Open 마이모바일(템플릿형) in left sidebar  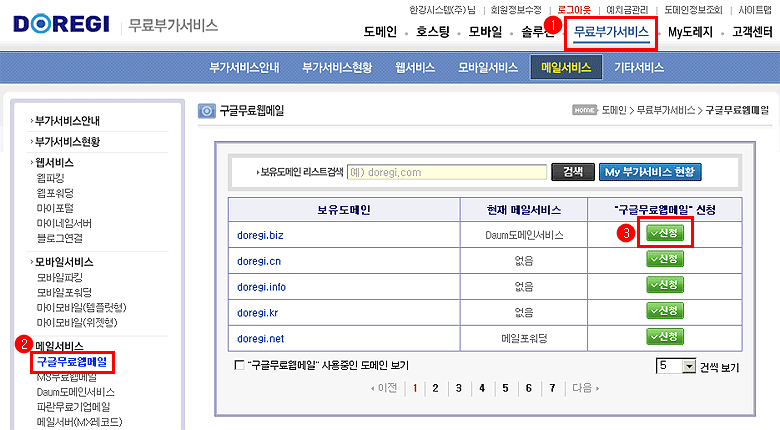[x=82, y=307]
